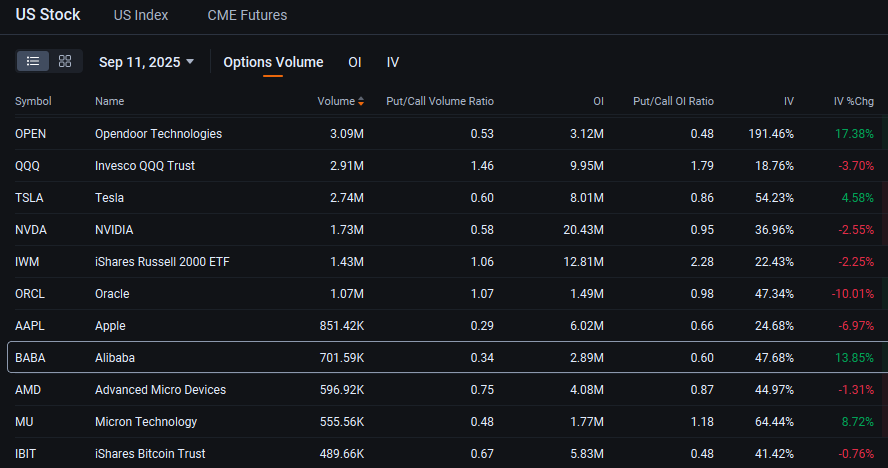Click TSLA IV change 4.58%
The width and height of the screenshot is (888, 468).
coord(857,198)
